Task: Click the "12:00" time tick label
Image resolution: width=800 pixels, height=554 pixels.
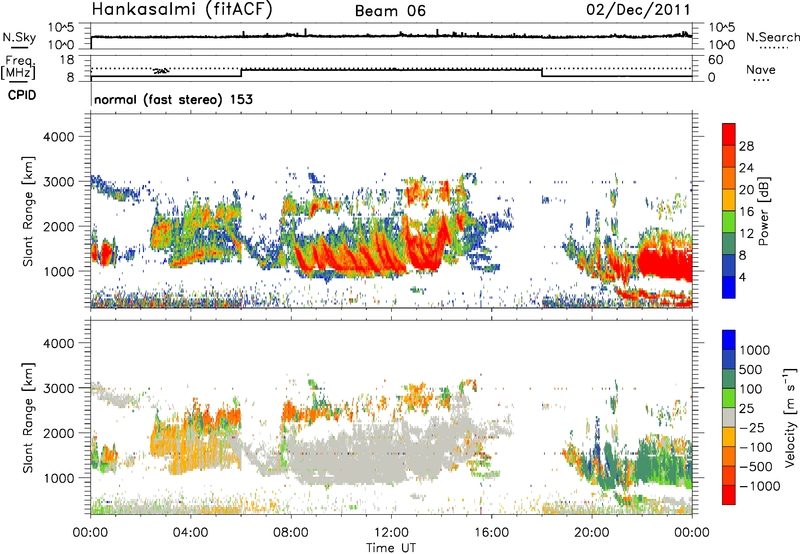Action: tap(391, 533)
